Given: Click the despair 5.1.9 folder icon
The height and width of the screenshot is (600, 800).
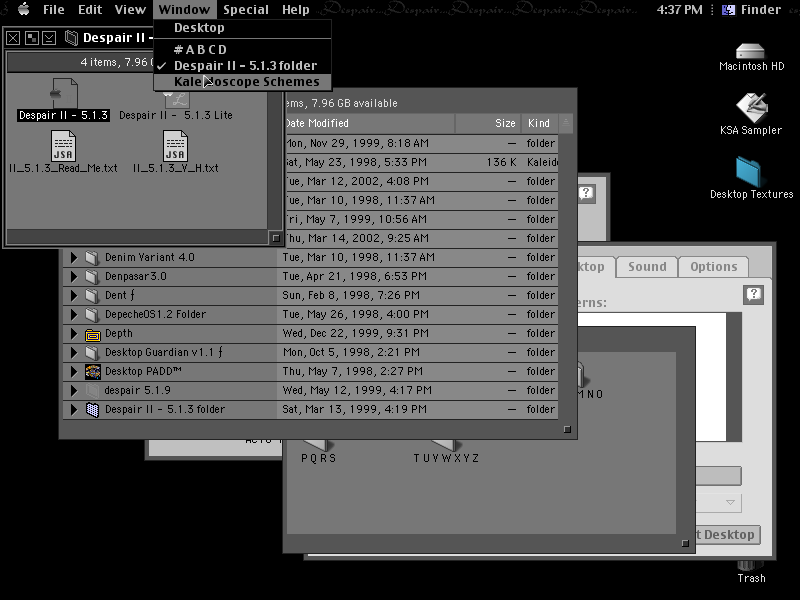Looking at the screenshot, I should (x=92, y=391).
